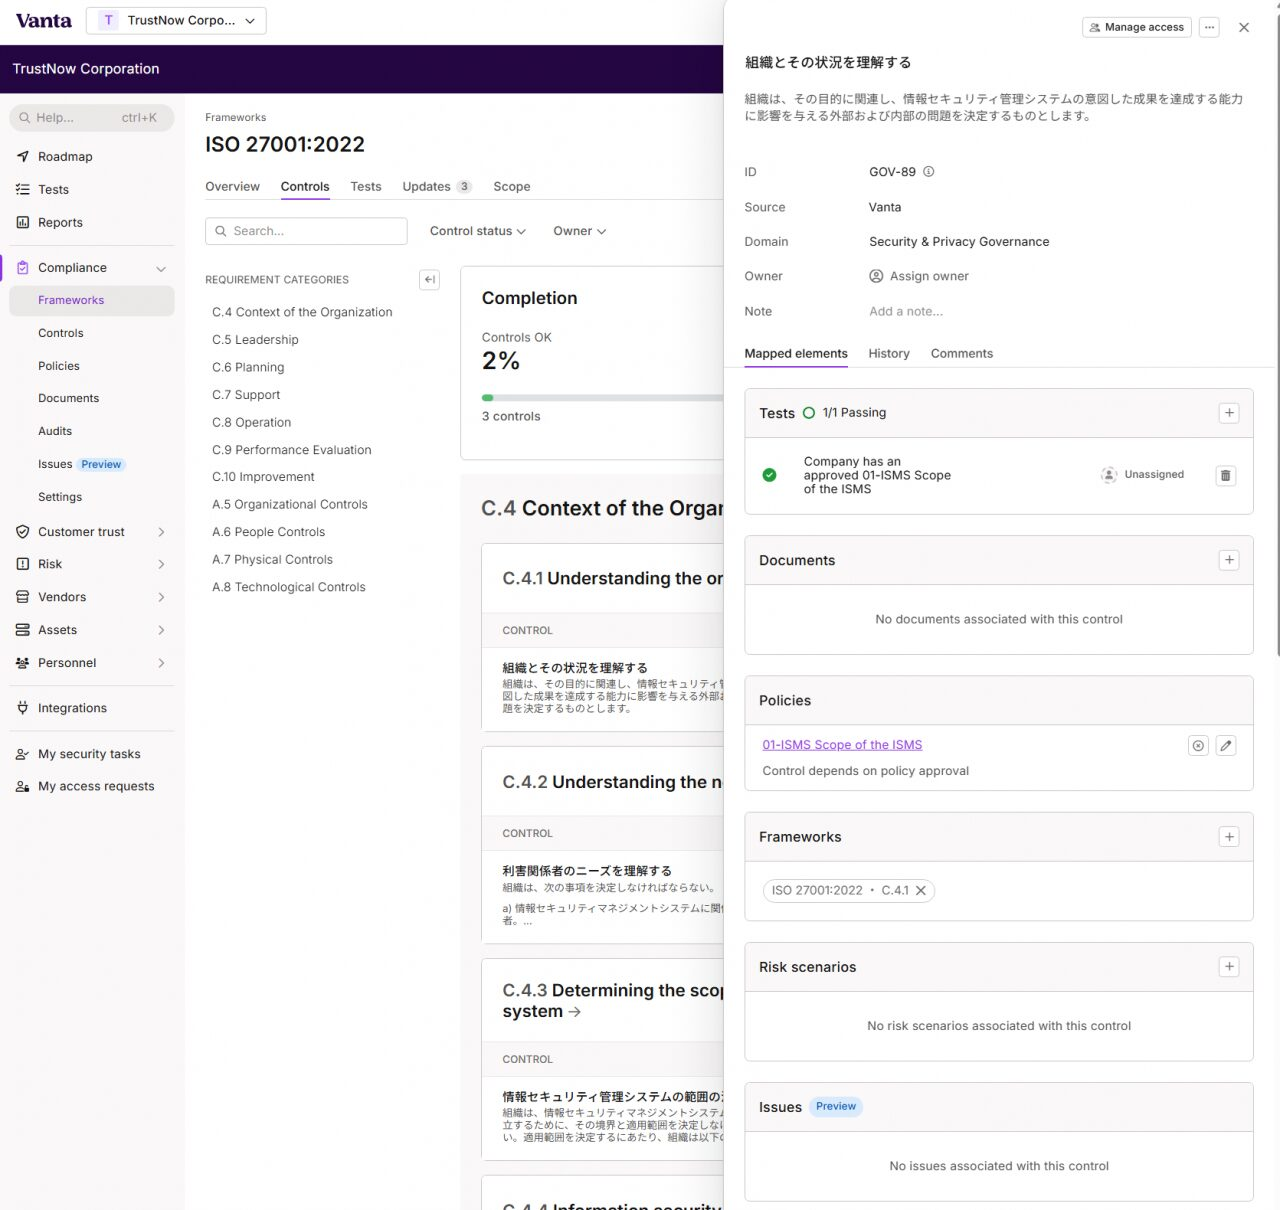The width and height of the screenshot is (1280, 1210).
Task: Click the Assets sidebar icon
Action: (x=23, y=630)
